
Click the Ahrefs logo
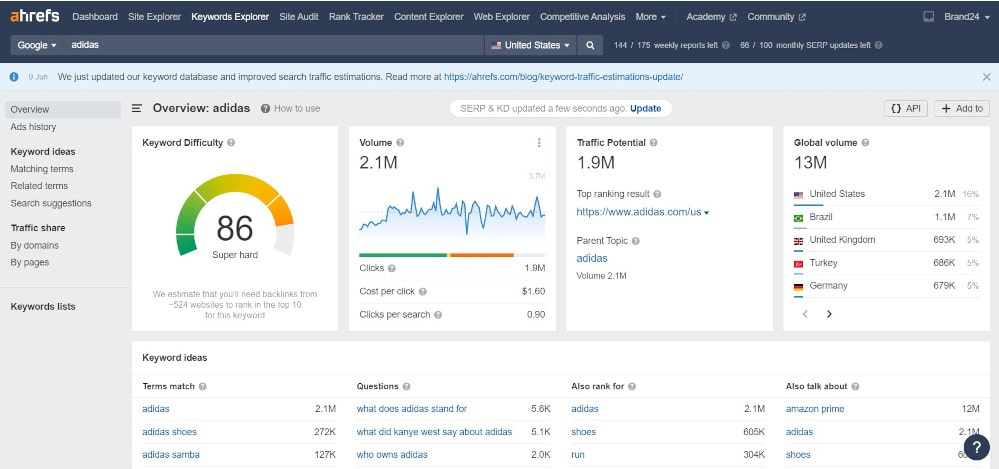point(35,17)
